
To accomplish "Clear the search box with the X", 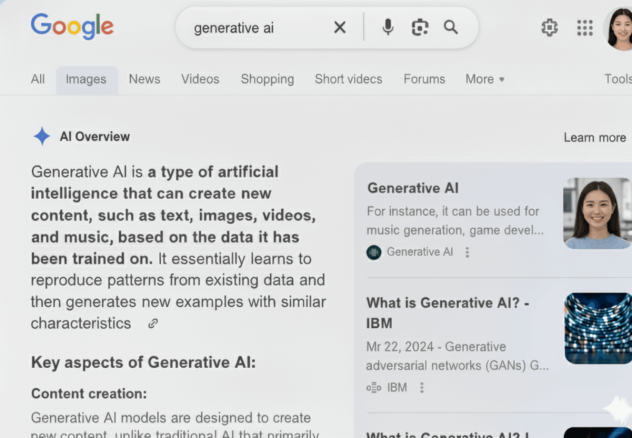I will 340,27.
